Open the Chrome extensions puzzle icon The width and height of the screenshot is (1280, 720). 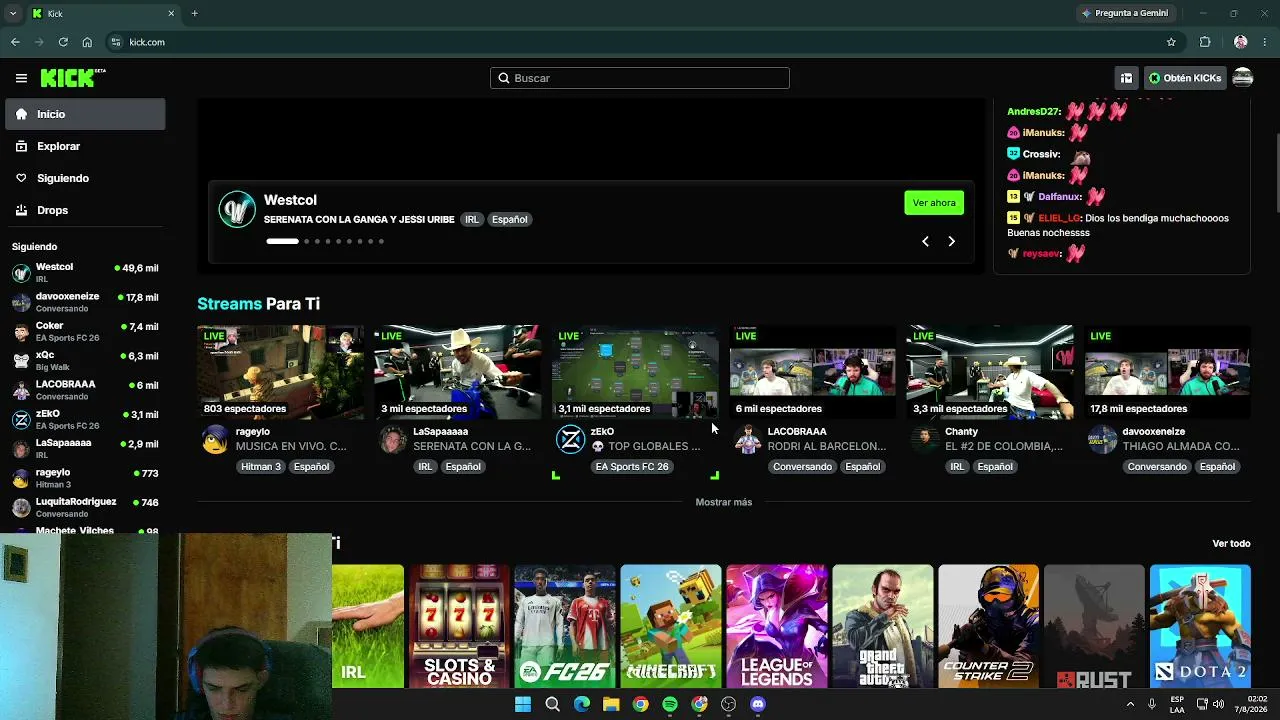[1205, 42]
